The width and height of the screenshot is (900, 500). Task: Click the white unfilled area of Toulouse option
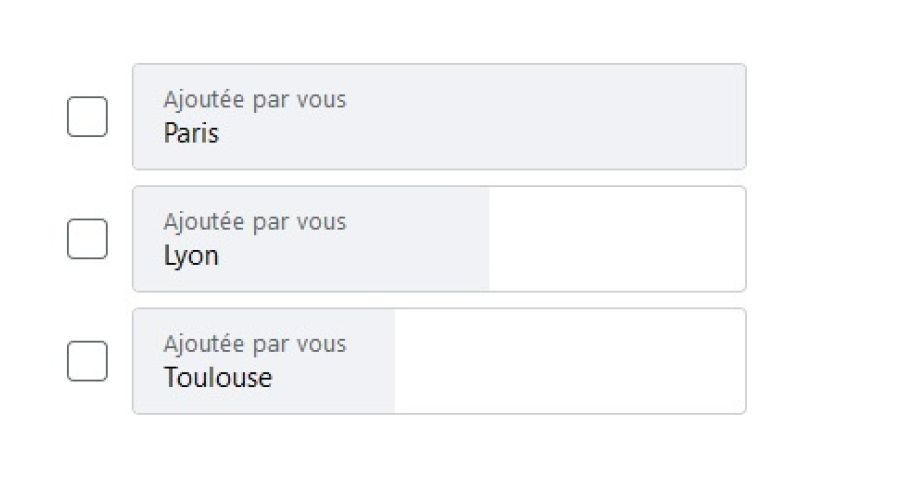click(x=570, y=362)
